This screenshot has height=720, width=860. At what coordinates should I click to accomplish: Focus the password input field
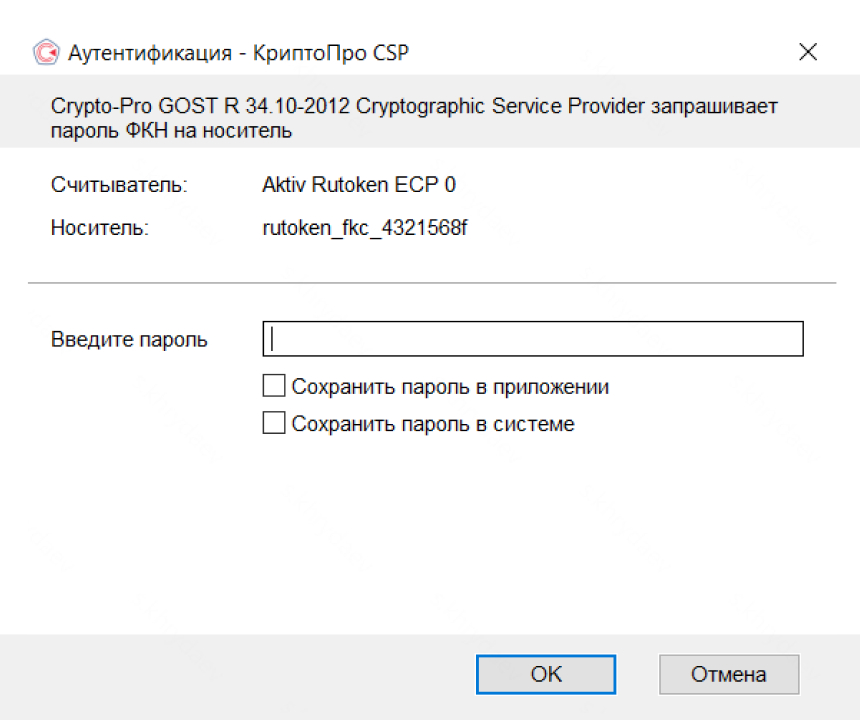point(533,339)
